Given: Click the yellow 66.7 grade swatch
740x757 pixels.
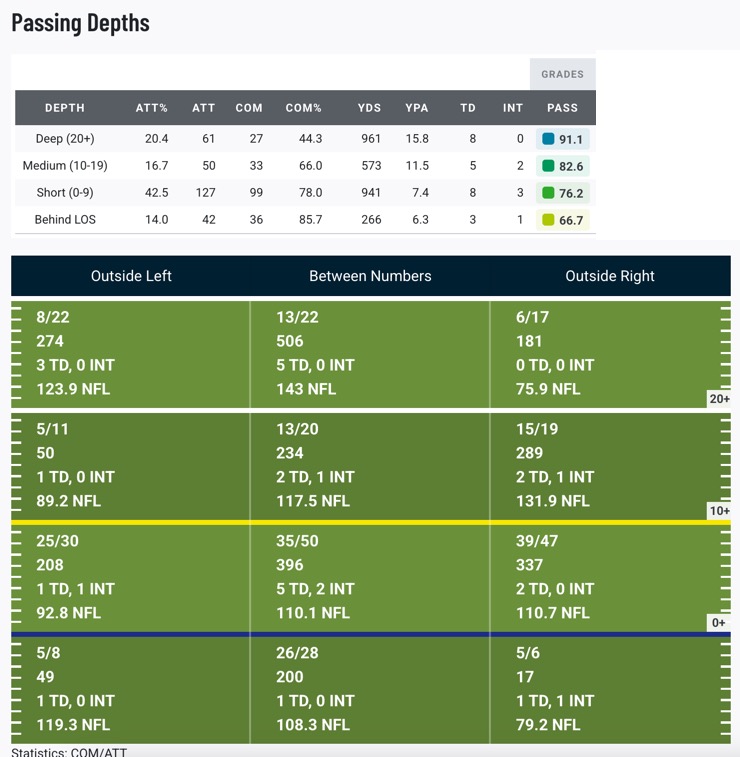Looking at the screenshot, I should (x=548, y=220).
